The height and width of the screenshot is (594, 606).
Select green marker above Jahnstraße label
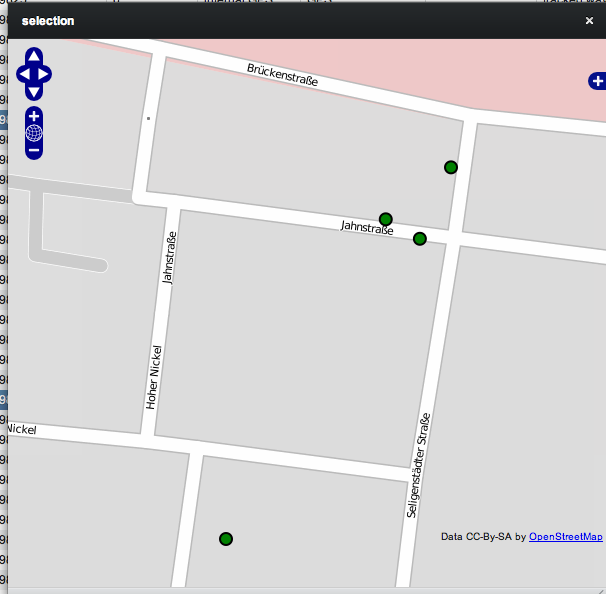tap(386, 219)
